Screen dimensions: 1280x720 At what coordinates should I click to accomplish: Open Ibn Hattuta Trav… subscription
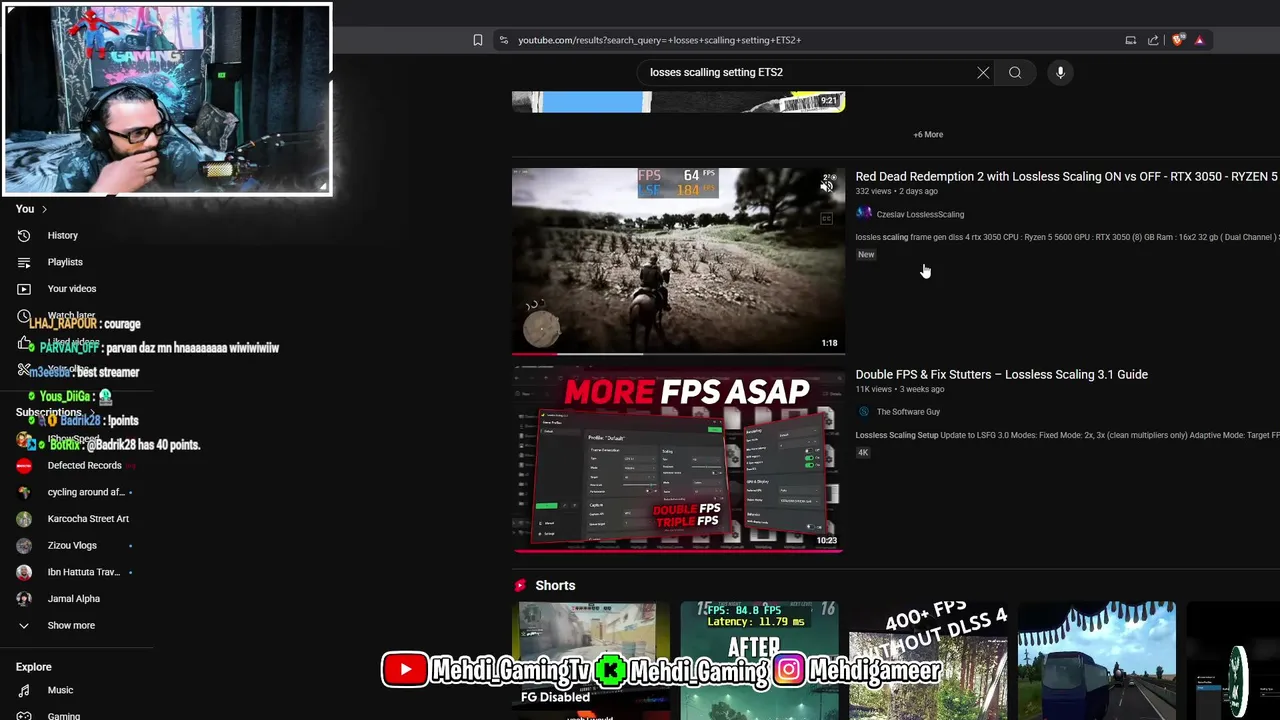84,572
